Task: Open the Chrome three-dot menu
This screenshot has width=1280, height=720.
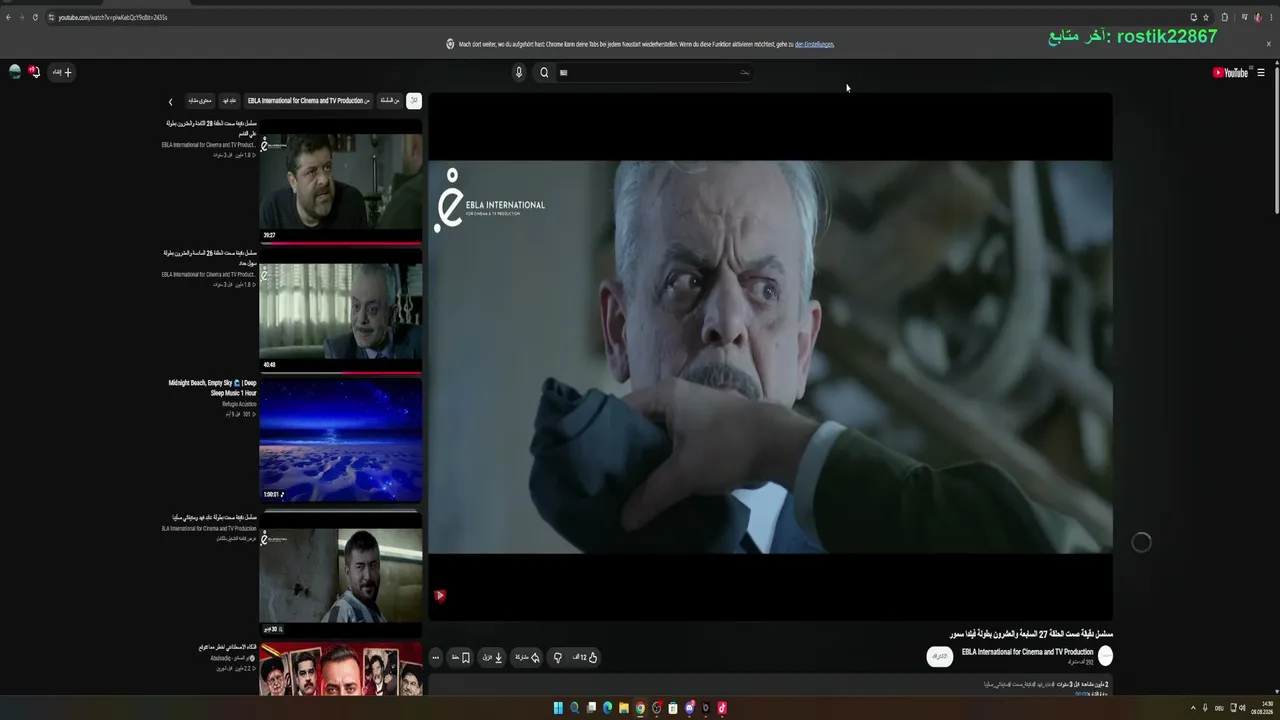Action: [x=1271, y=17]
